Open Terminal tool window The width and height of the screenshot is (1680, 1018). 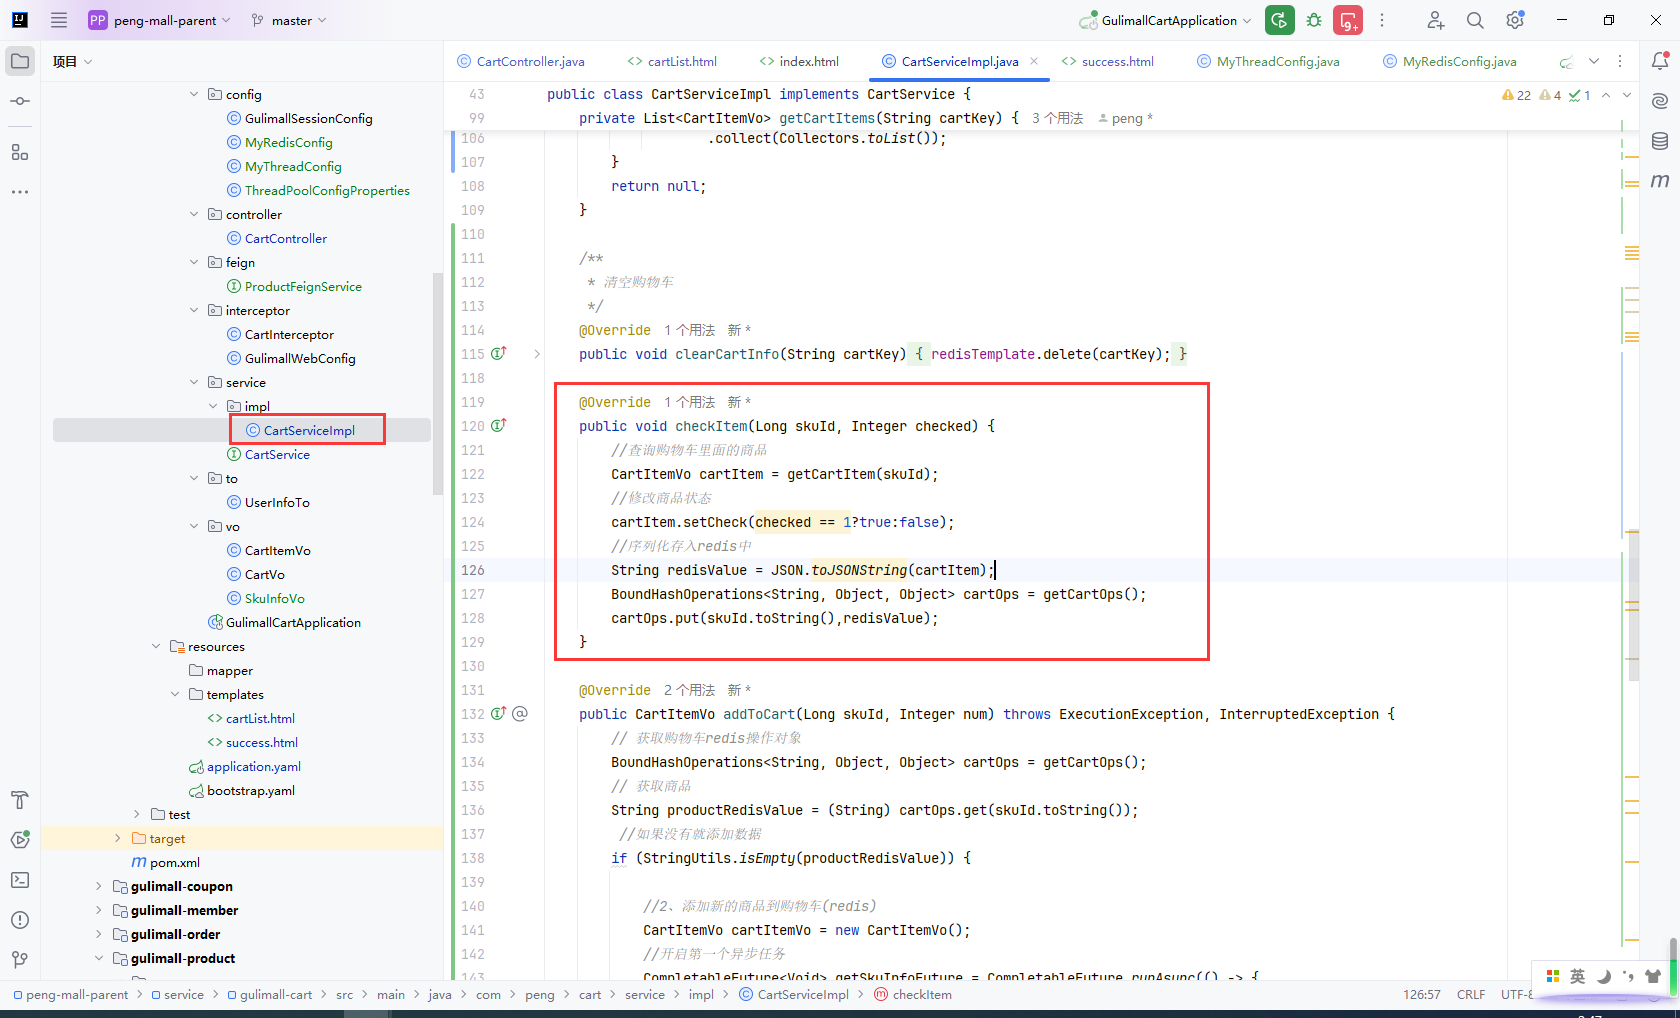pyautogui.click(x=20, y=880)
